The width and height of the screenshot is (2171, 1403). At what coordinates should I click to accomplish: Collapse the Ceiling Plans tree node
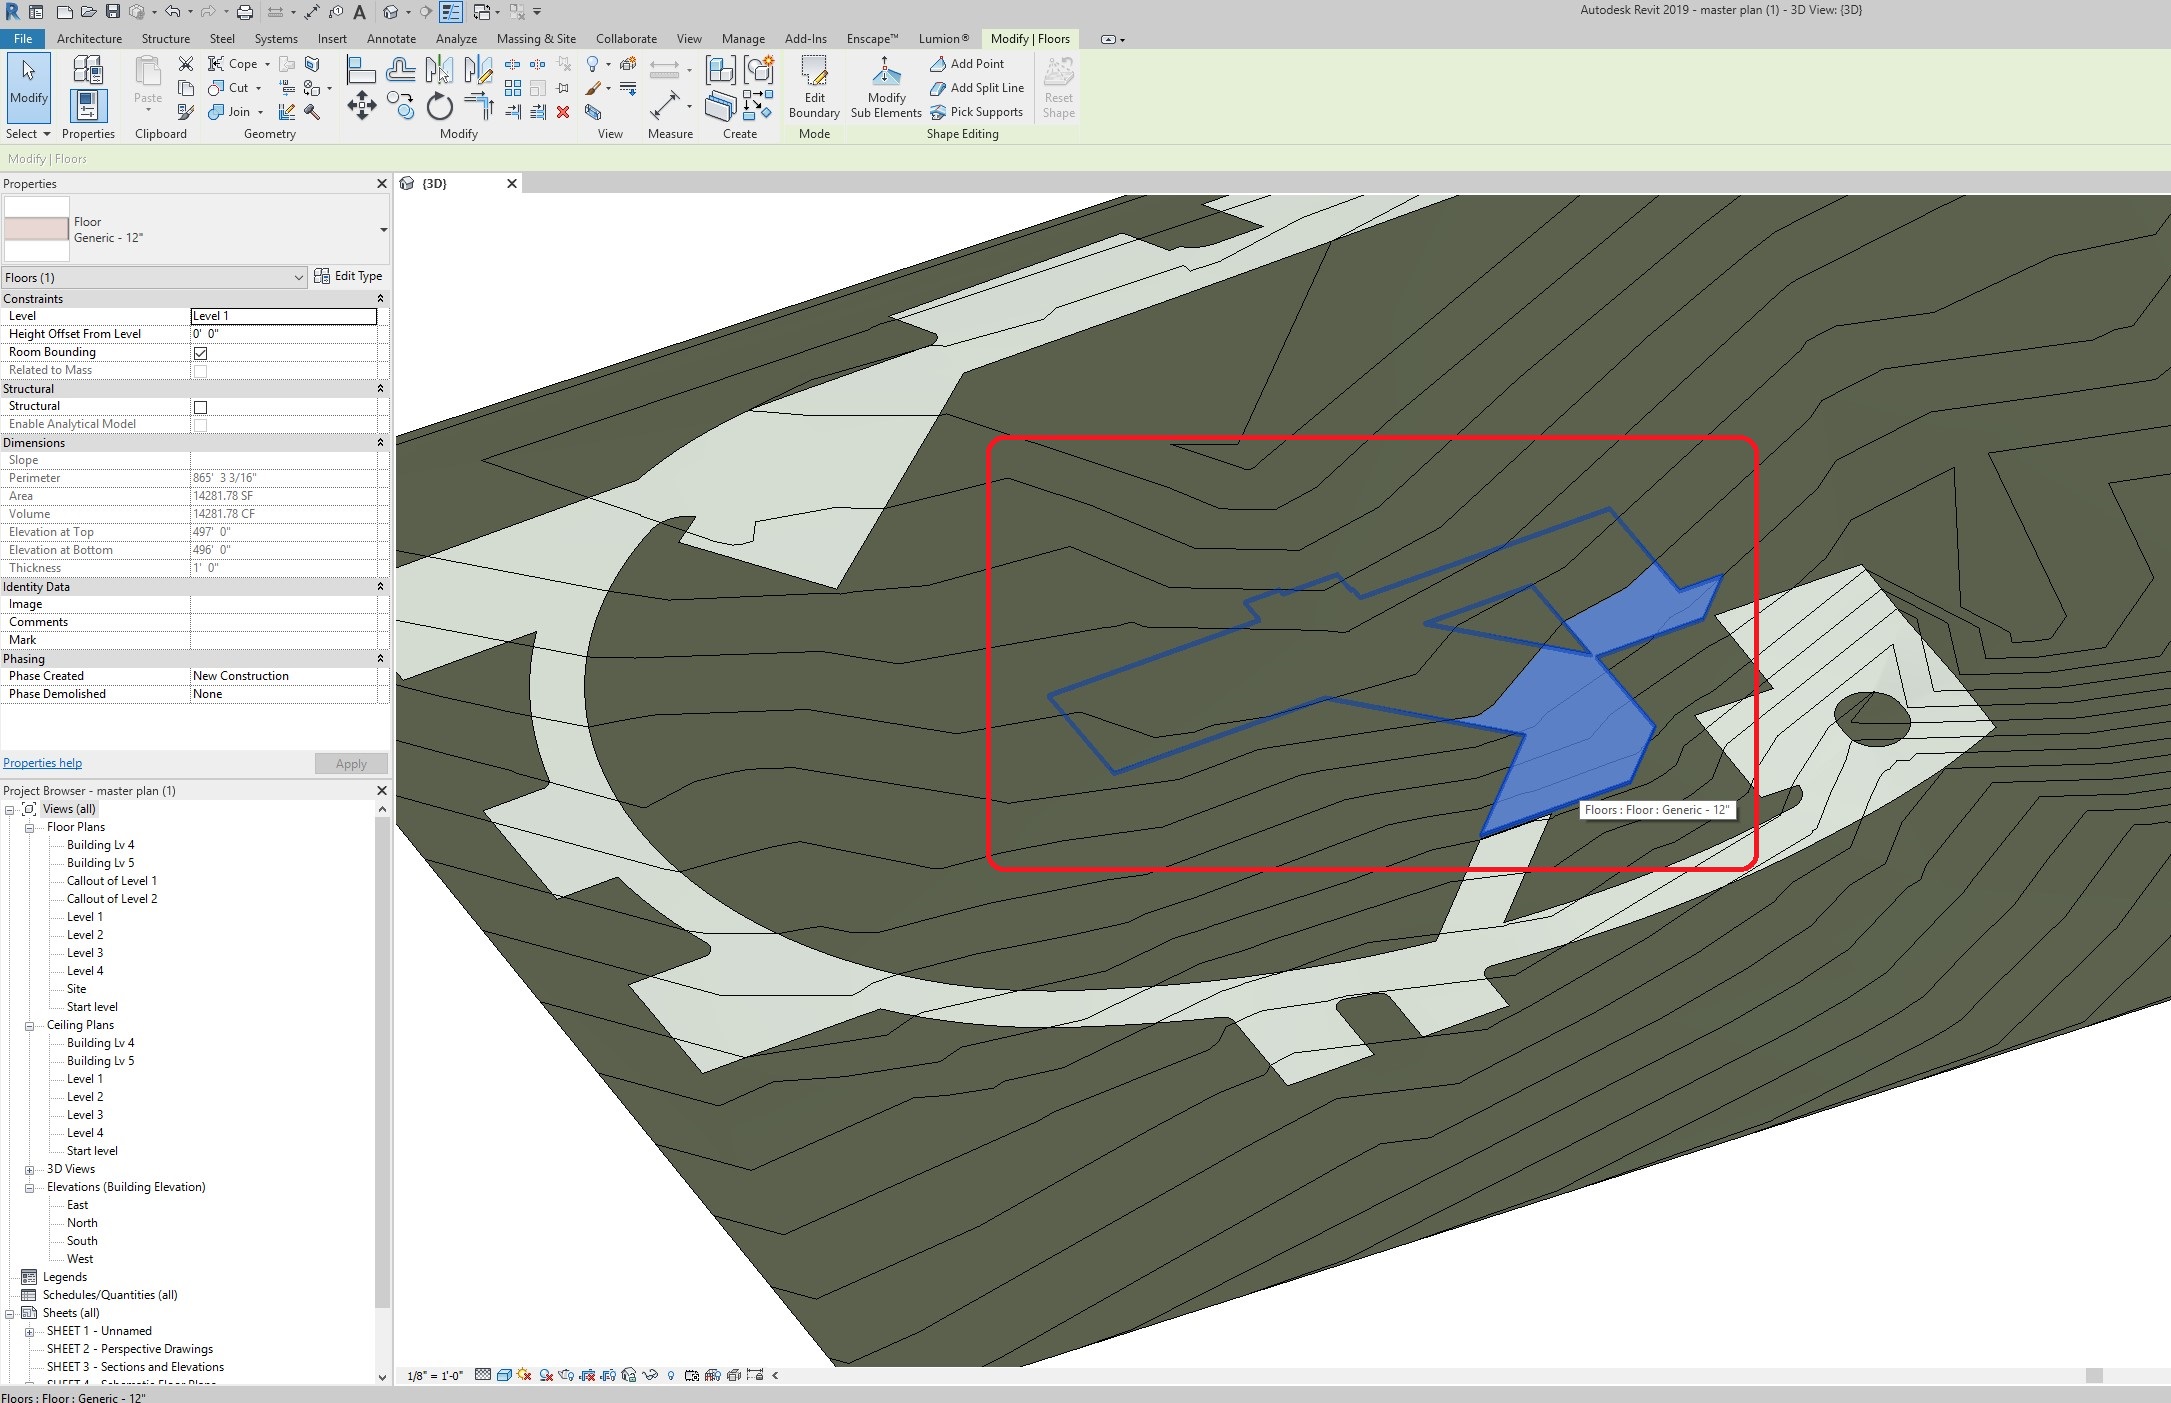[x=30, y=1025]
